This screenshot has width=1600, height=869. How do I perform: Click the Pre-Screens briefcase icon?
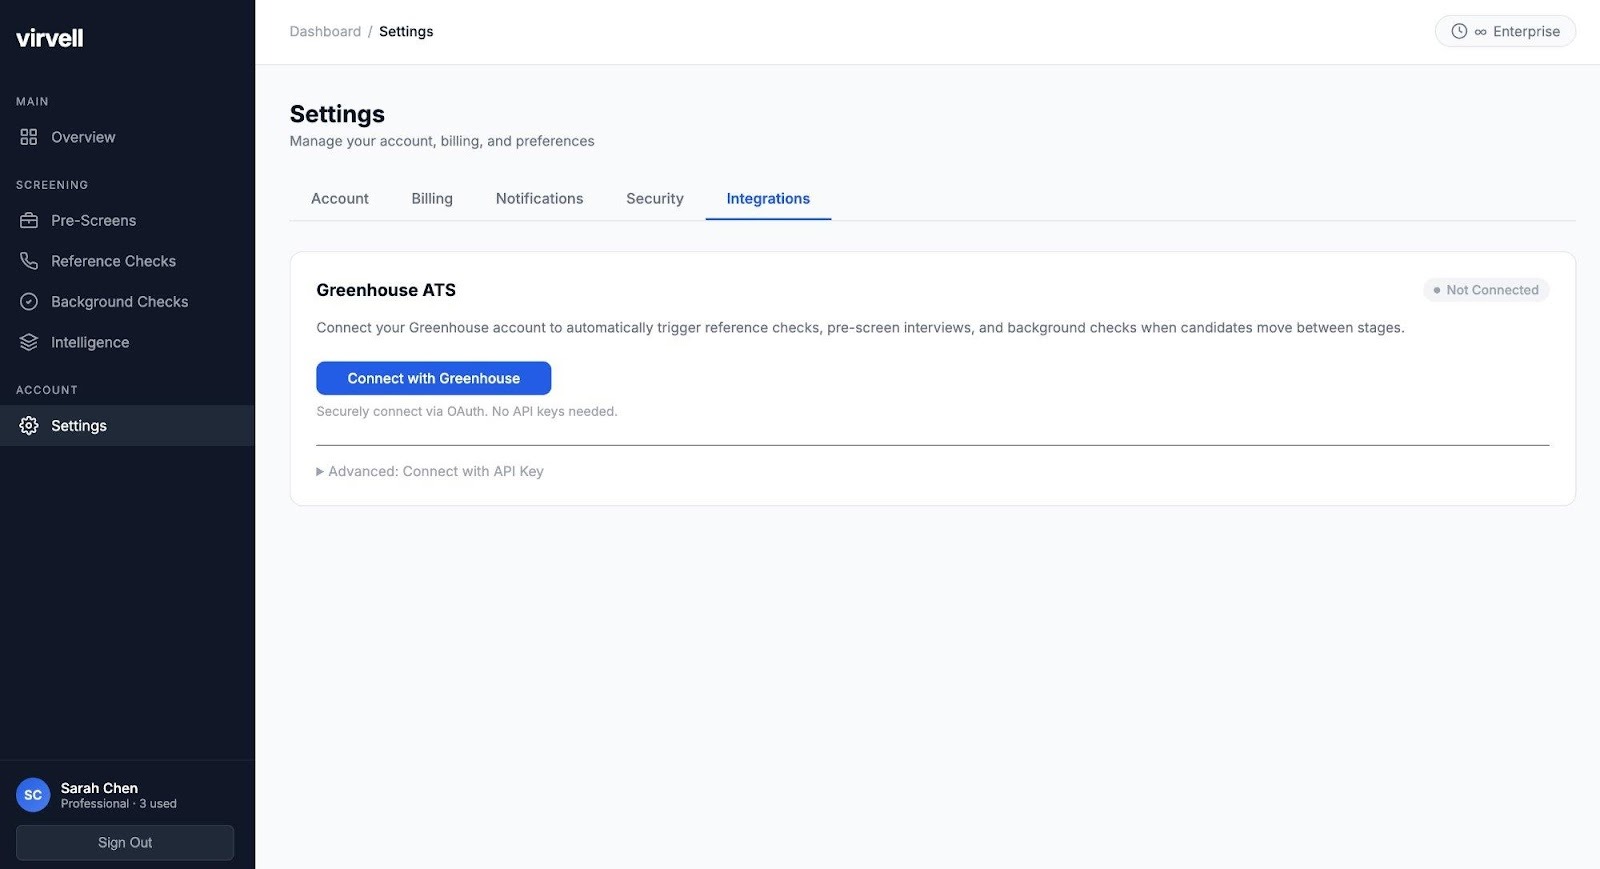pyautogui.click(x=29, y=220)
